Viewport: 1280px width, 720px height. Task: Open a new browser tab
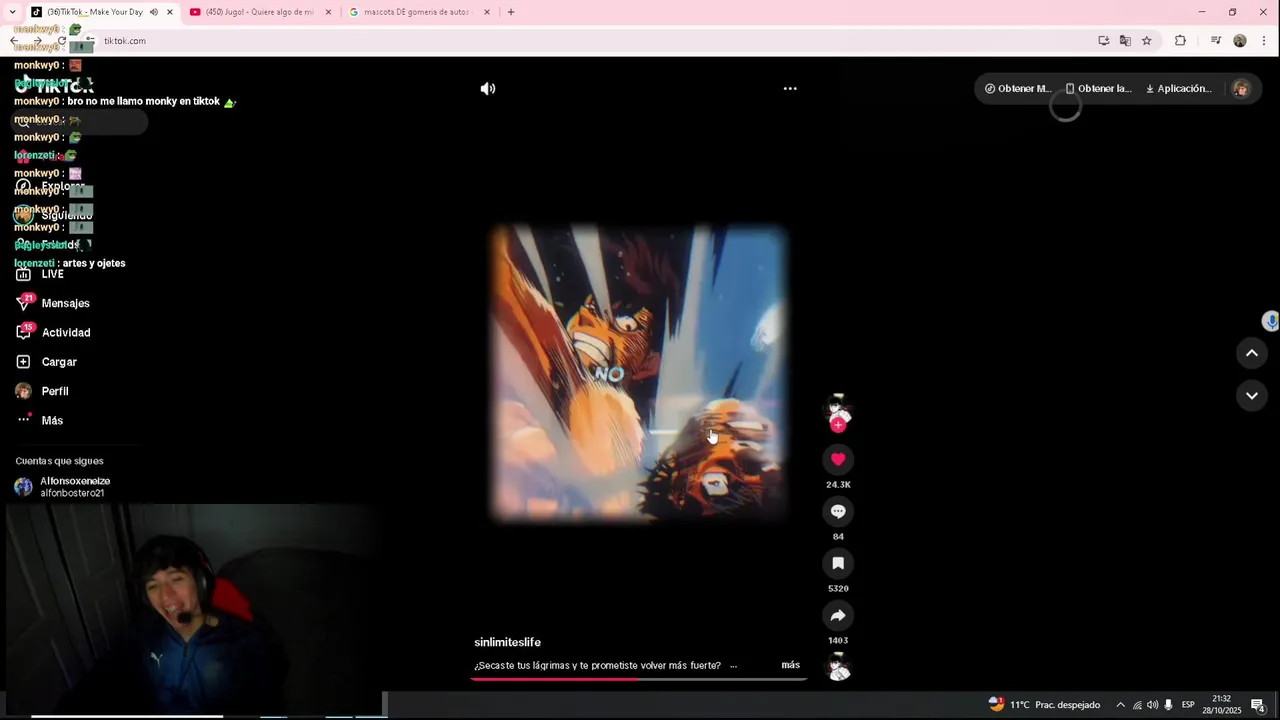[x=511, y=12]
